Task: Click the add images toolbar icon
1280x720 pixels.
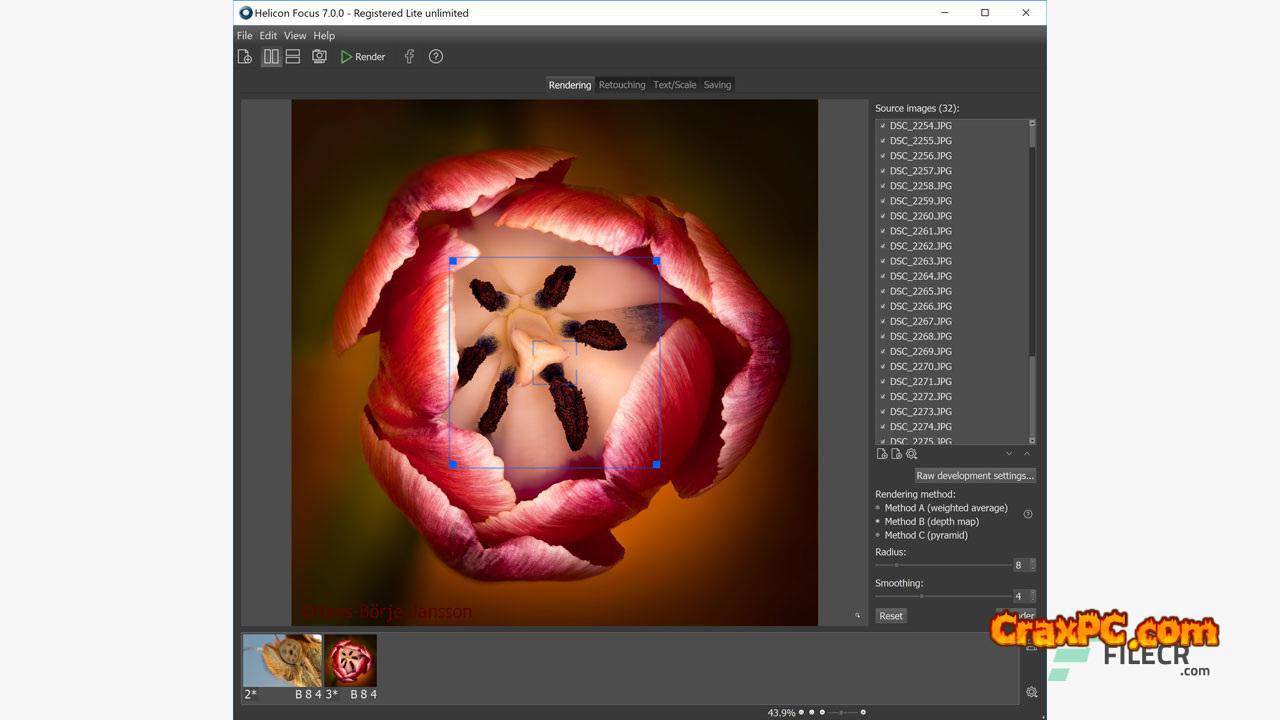Action: click(245, 57)
